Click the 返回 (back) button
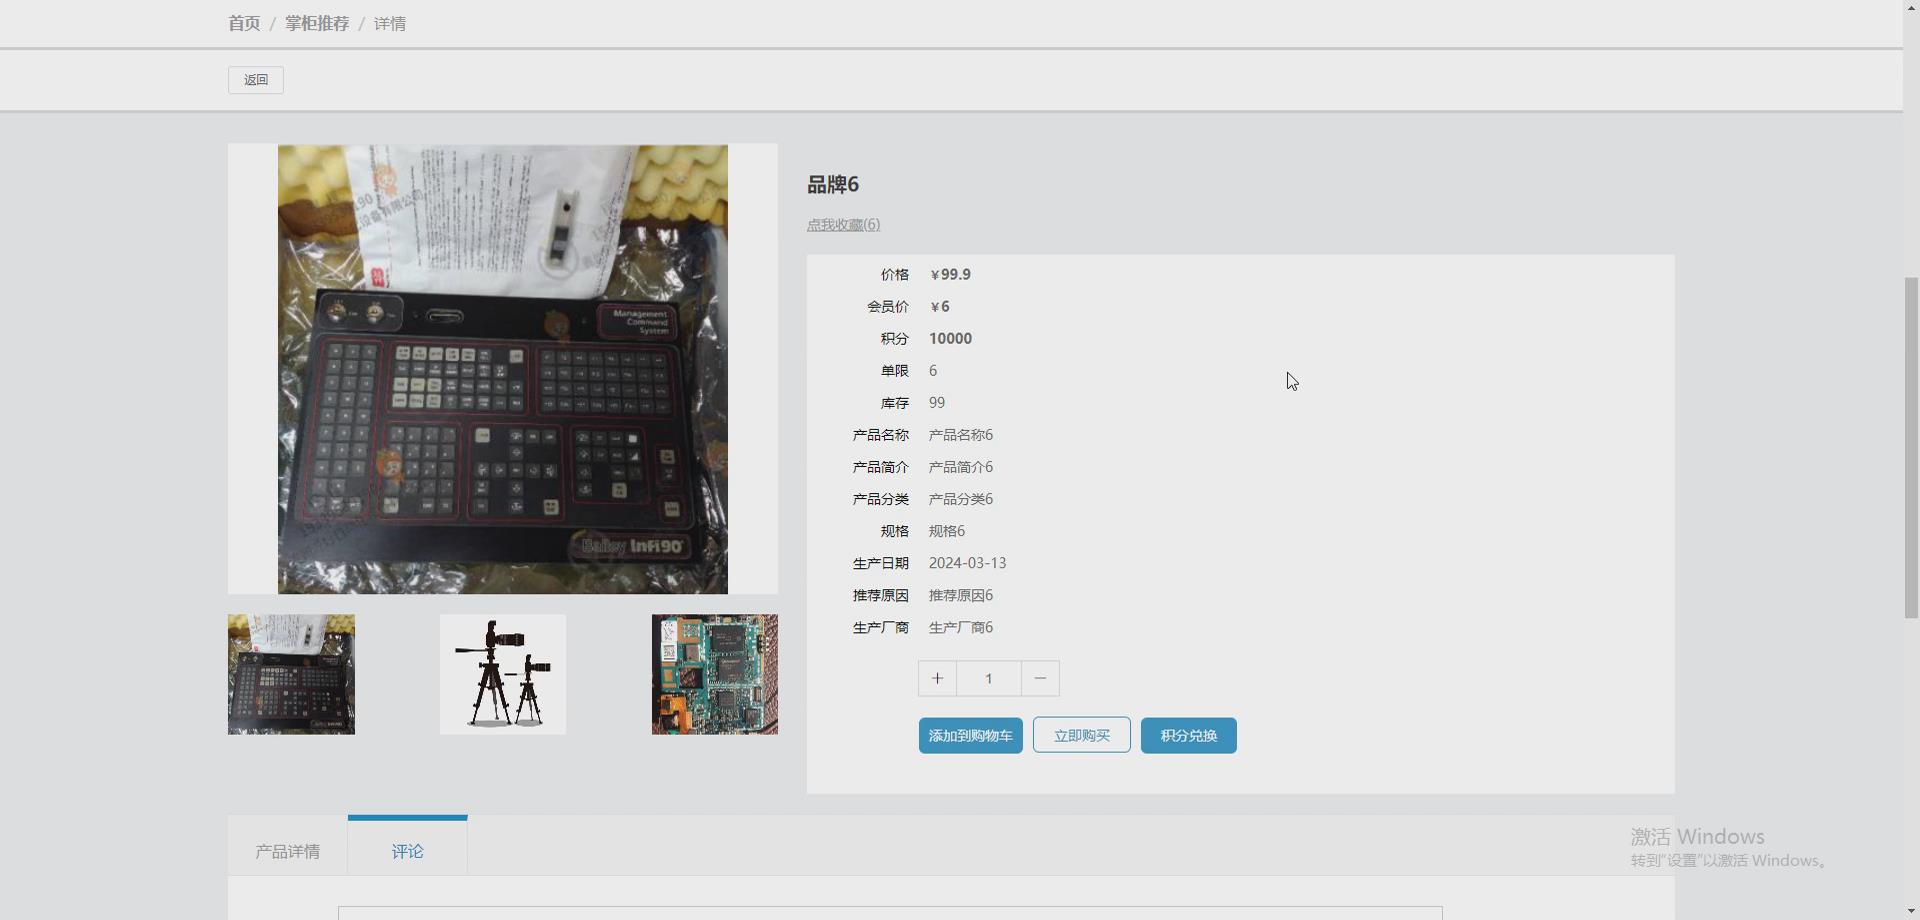 pos(255,79)
